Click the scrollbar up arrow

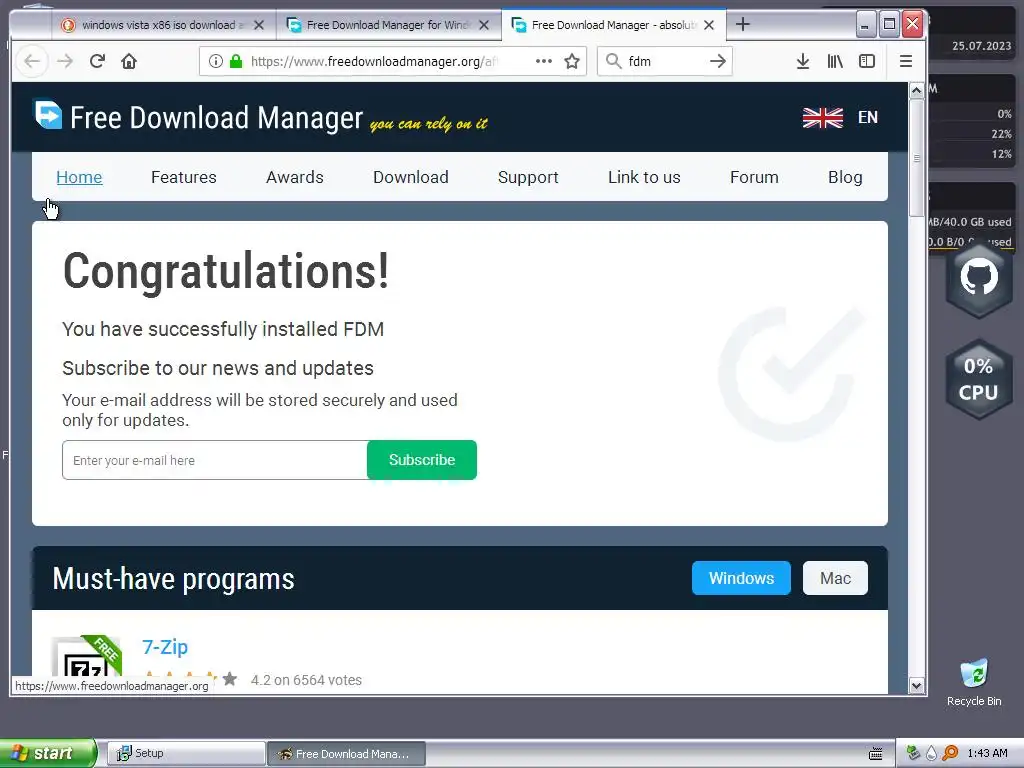pos(916,90)
